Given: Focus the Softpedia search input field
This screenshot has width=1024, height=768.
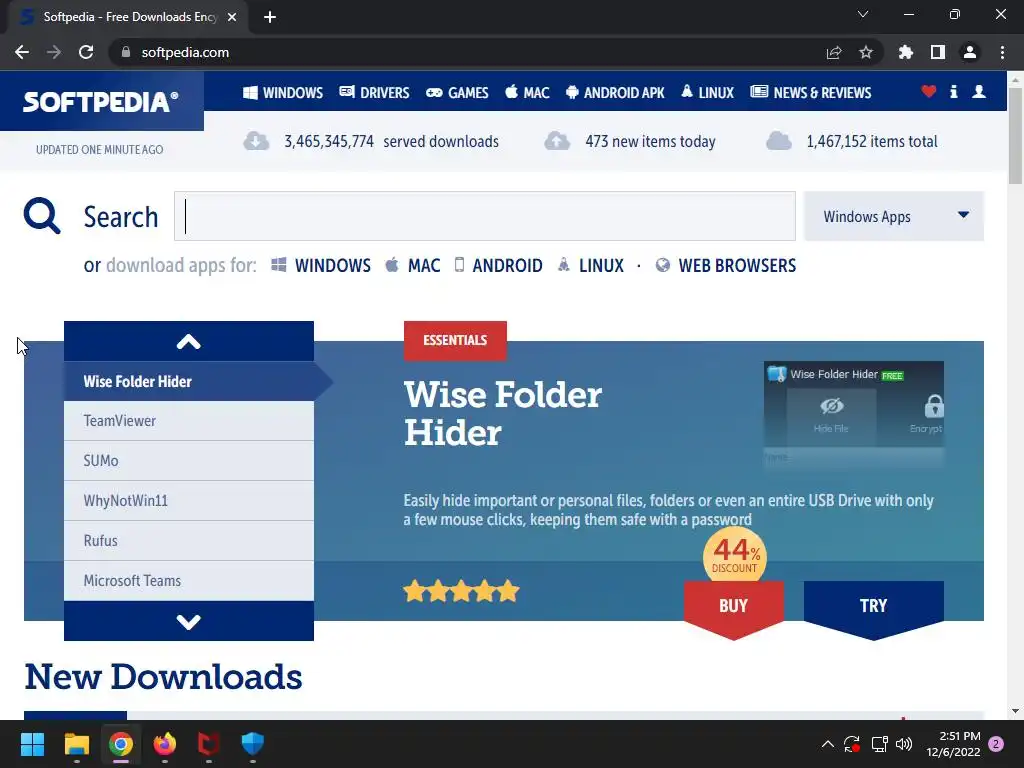Looking at the screenshot, I should click(x=485, y=216).
